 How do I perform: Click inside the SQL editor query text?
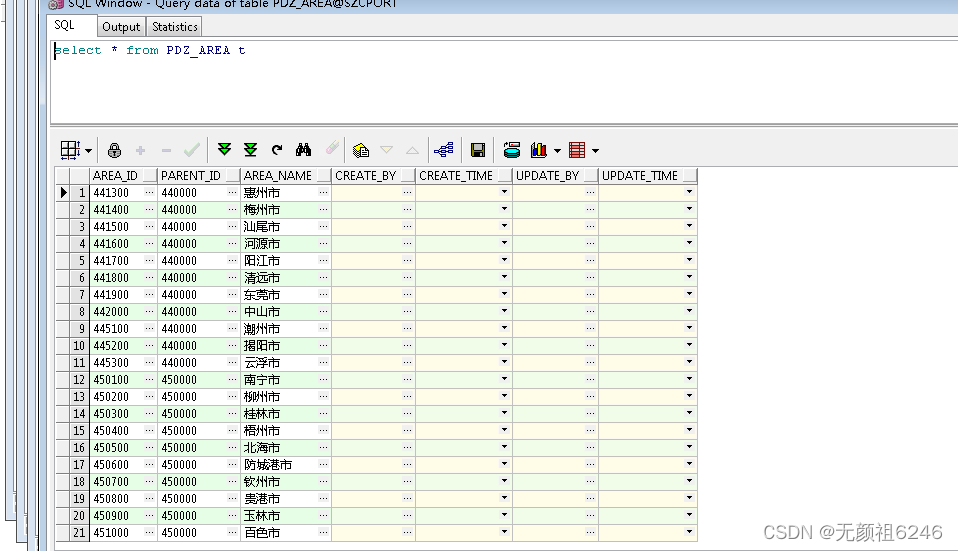click(x=150, y=50)
